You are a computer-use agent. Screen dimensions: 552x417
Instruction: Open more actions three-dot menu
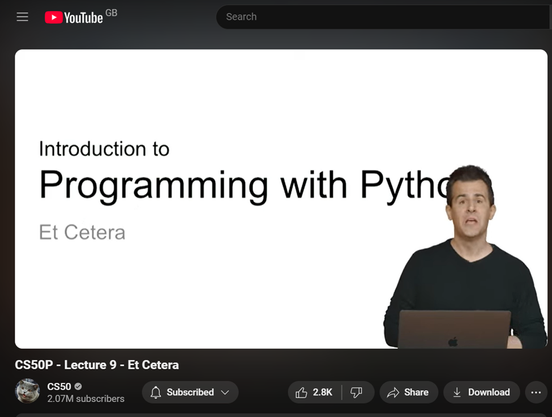[x=536, y=392]
